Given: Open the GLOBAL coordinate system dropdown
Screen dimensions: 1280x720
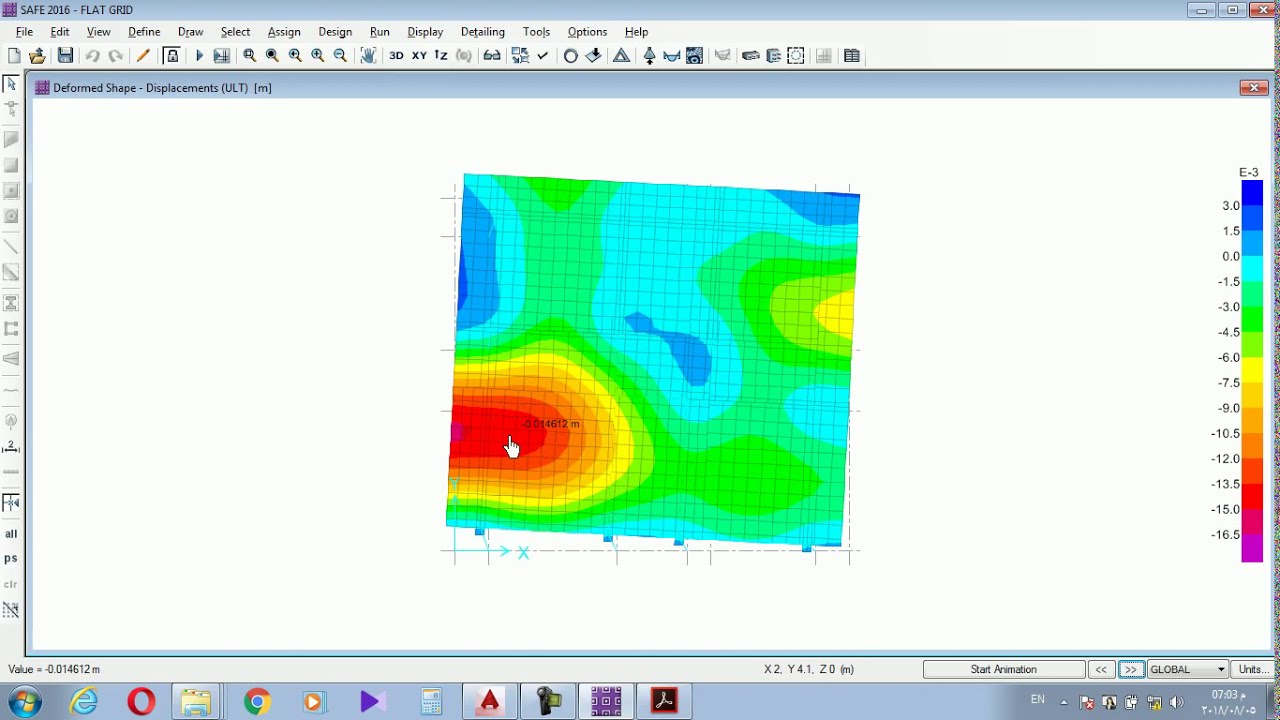Looking at the screenshot, I should [x=1188, y=669].
